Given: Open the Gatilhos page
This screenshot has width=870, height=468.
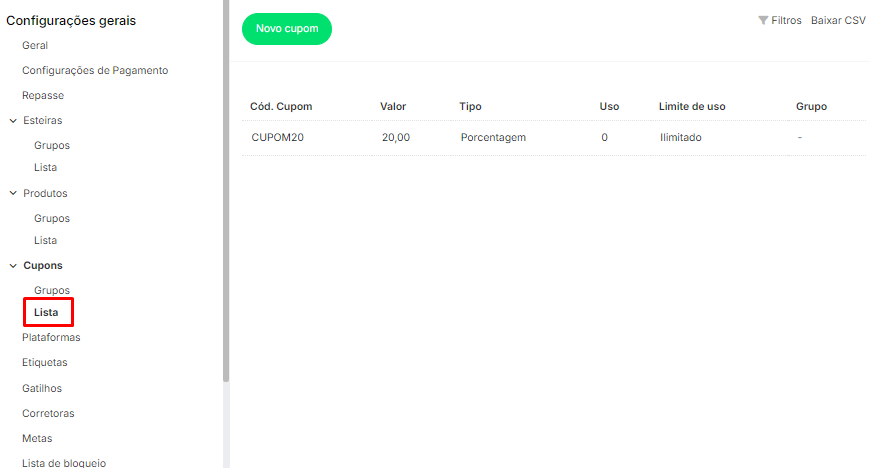Looking at the screenshot, I should (42, 388).
